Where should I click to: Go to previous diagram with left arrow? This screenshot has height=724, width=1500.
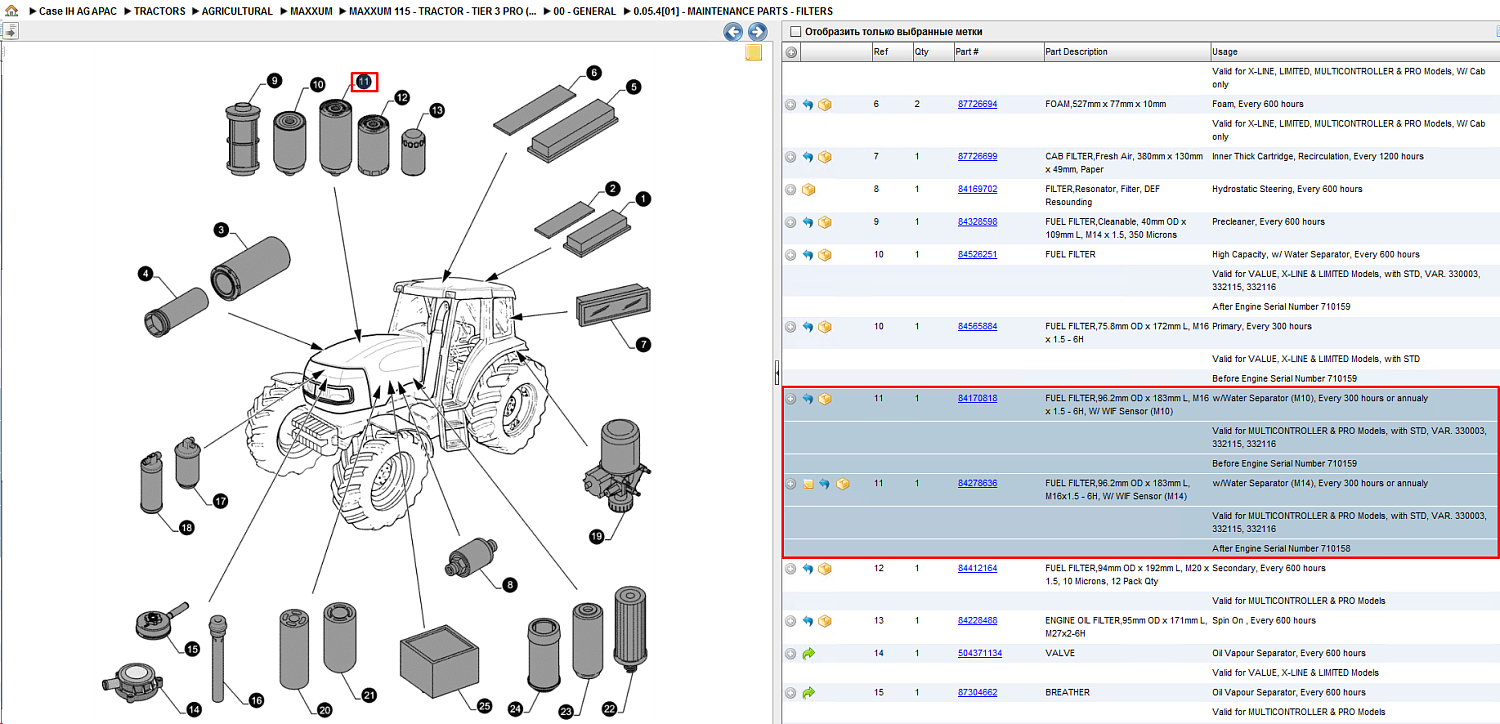pyautogui.click(x=733, y=32)
